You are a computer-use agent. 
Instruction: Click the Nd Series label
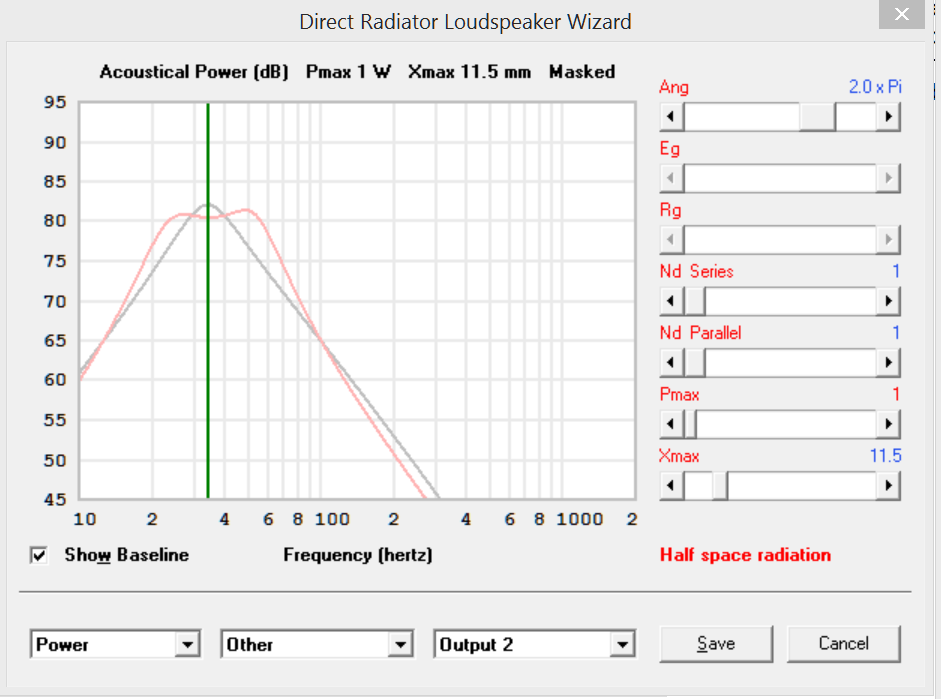pyautogui.click(x=697, y=271)
